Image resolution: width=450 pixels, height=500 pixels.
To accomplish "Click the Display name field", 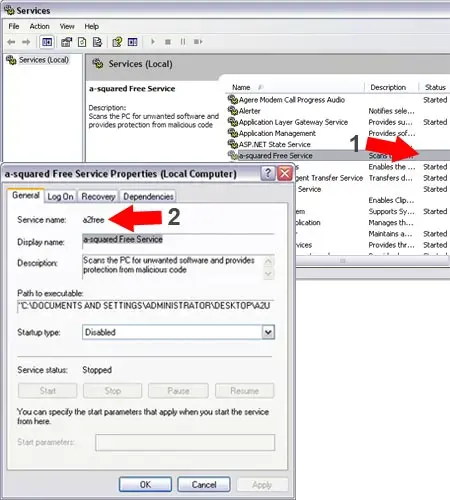I will (x=178, y=241).
